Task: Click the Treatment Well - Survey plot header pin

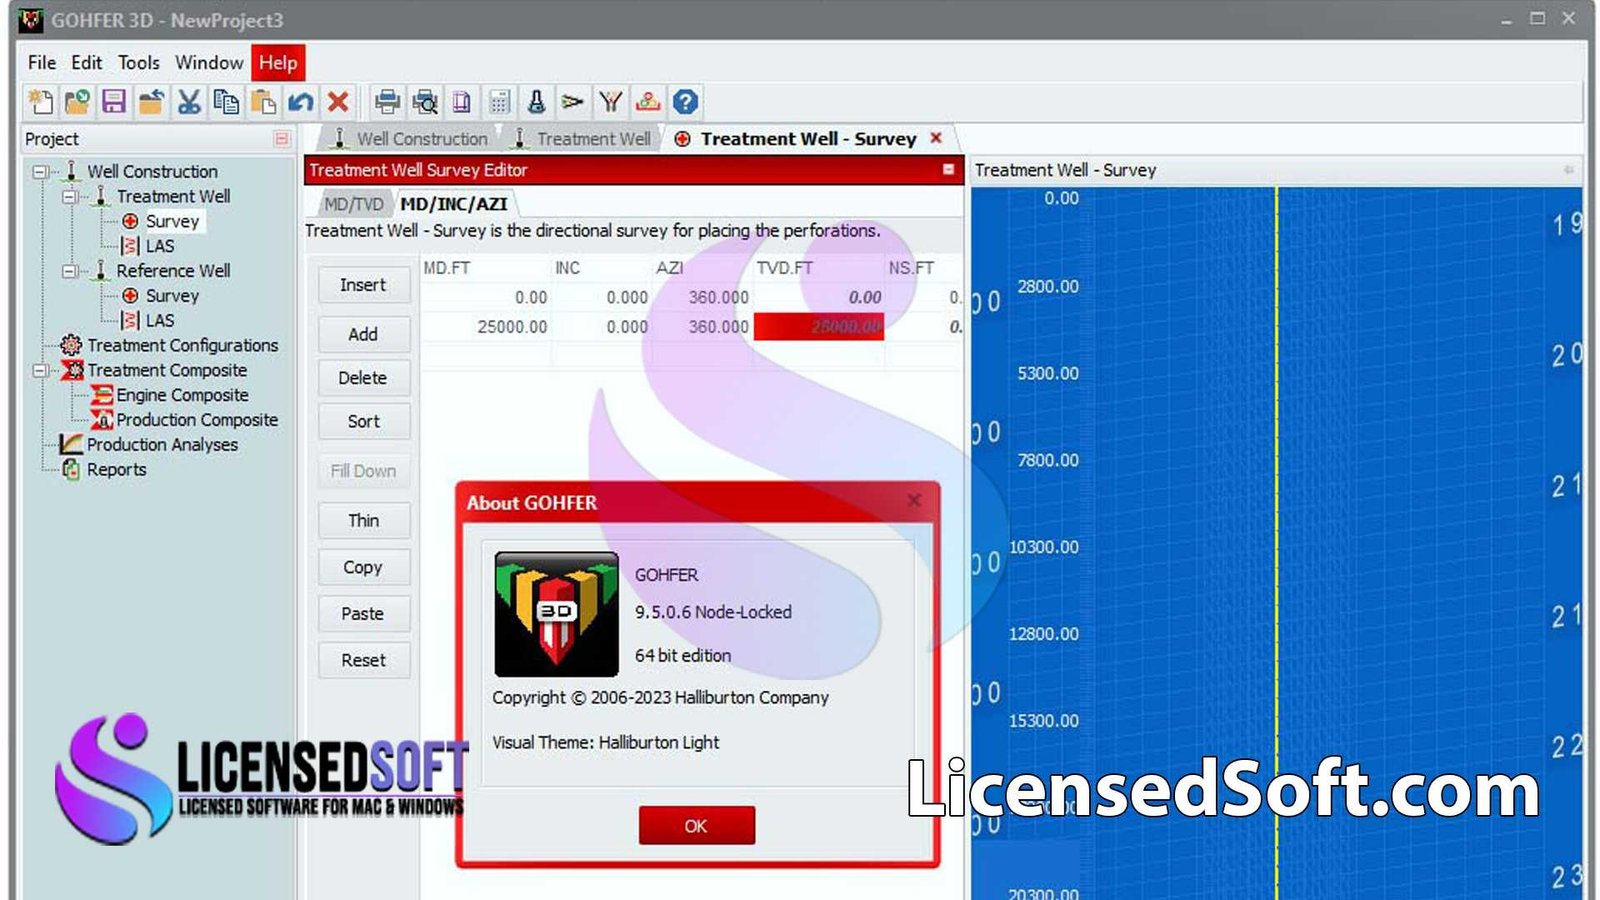Action: coord(1568,170)
